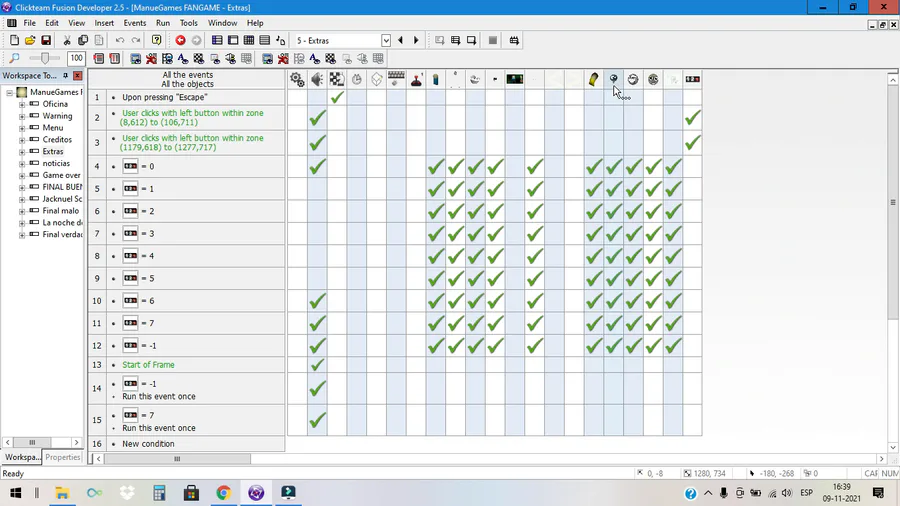This screenshot has height=506, width=900.
Task: Collapse the ManueGames root tree node
Action: [x=10, y=92]
